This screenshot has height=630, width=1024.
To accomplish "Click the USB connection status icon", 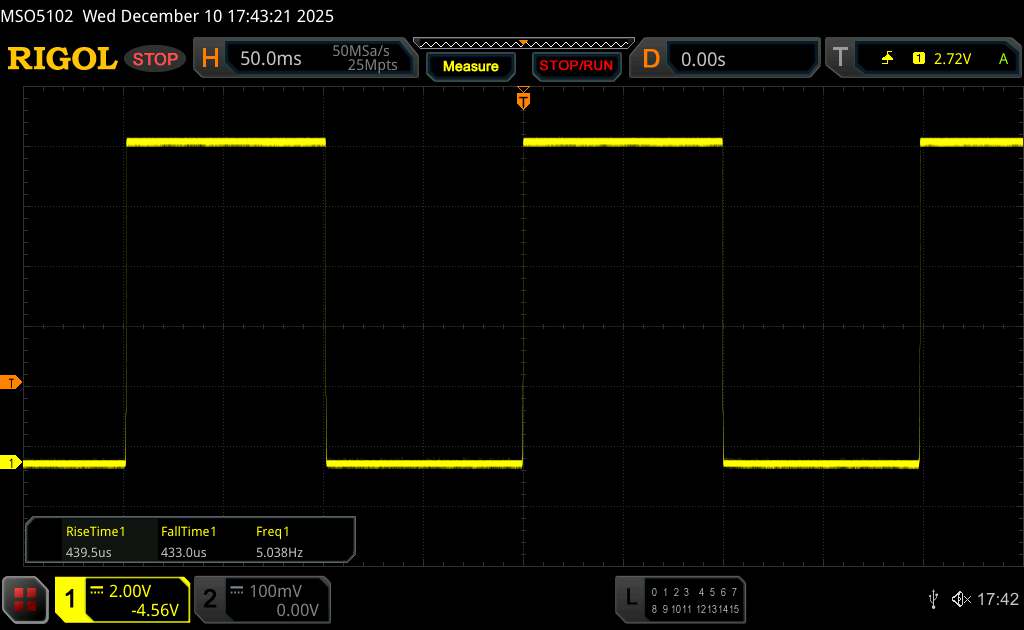I will click(x=933, y=599).
